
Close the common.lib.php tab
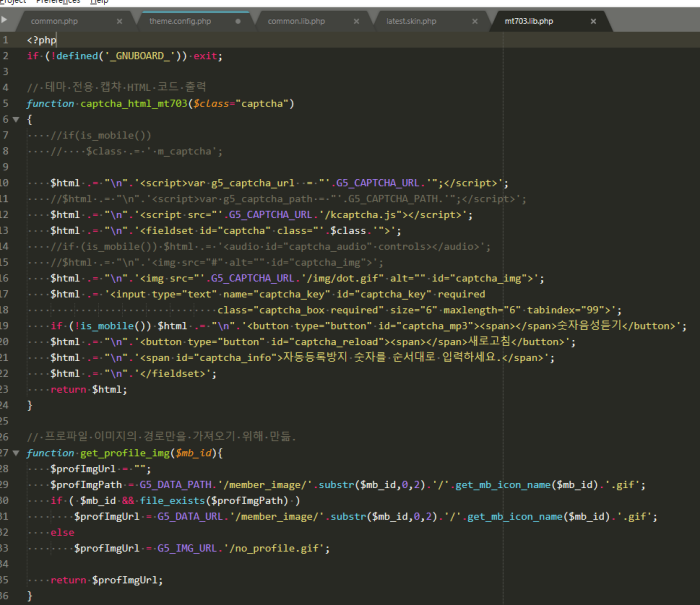click(x=357, y=20)
